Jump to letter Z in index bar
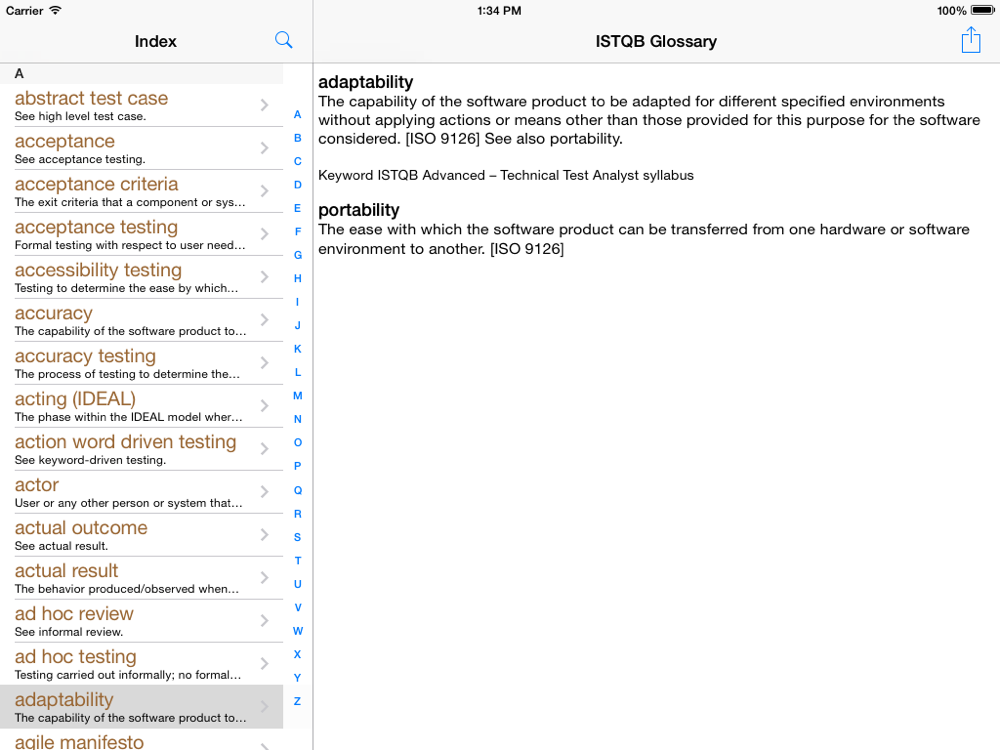This screenshot has height=750, width=1000. point(297,701)
